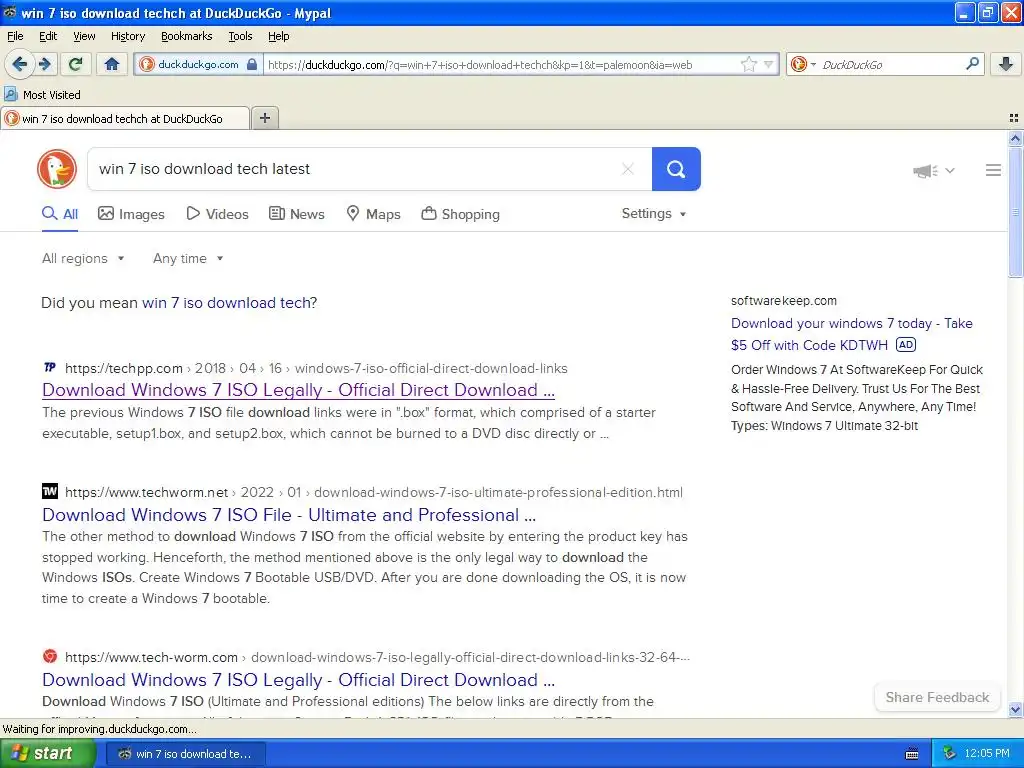Click the on-screen keyboard tray icon
The image size is (1024, 768).
pos(912,754)
